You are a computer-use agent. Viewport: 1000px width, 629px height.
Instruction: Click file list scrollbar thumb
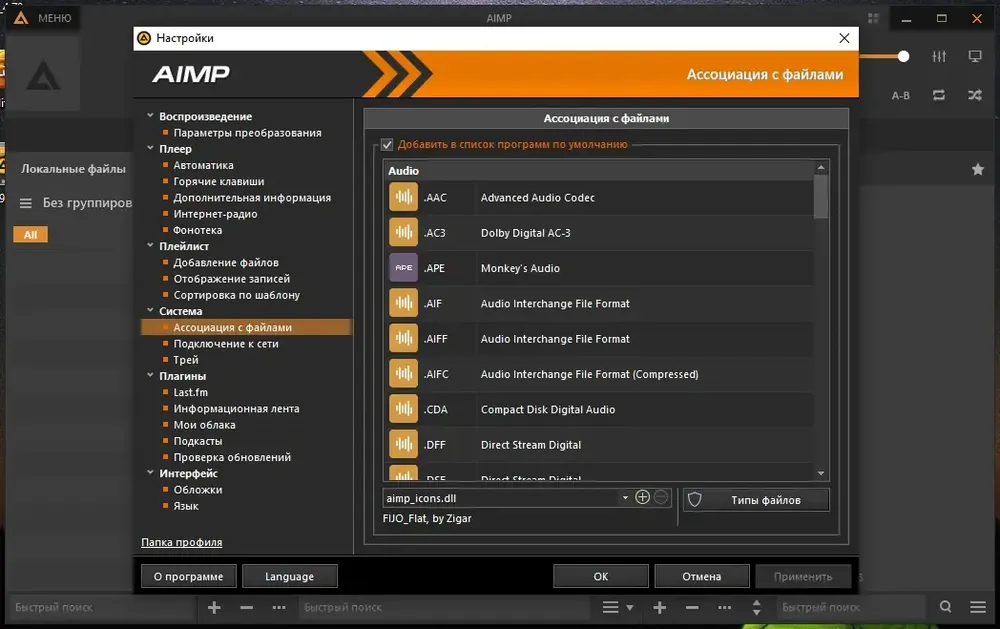821,196
